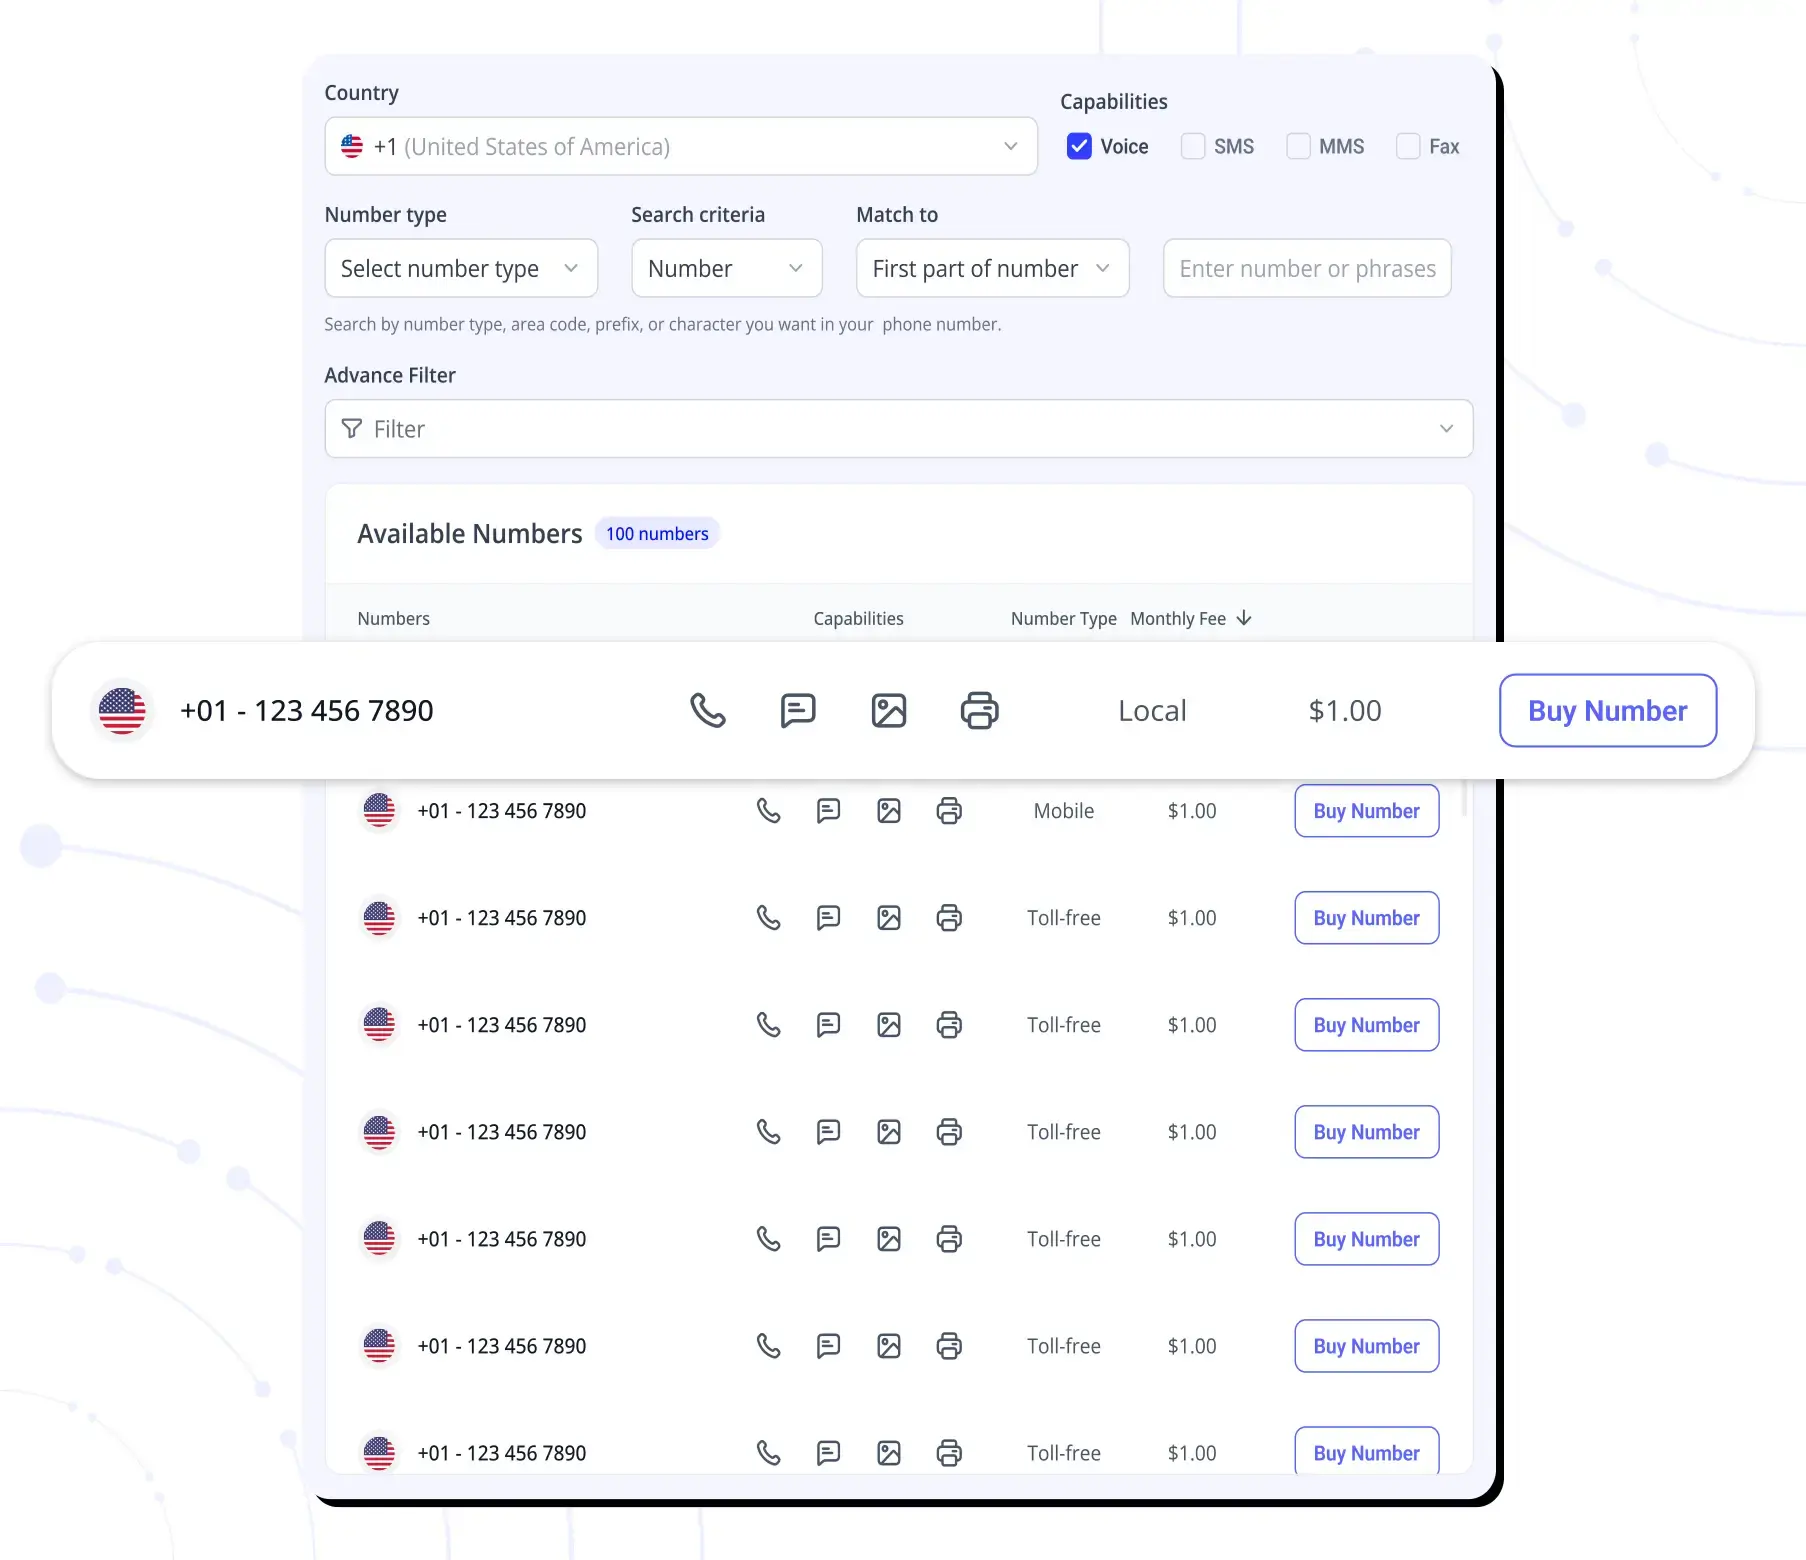Tick the MMS capability checkbox
This screenshot has height=1560, width=1806.
tap(1298, 147)
